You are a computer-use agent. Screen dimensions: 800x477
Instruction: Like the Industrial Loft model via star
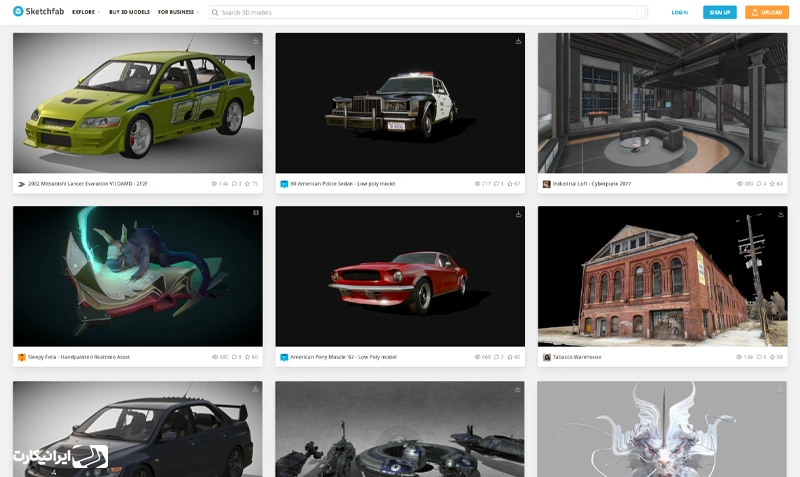(x=772, y=184)
